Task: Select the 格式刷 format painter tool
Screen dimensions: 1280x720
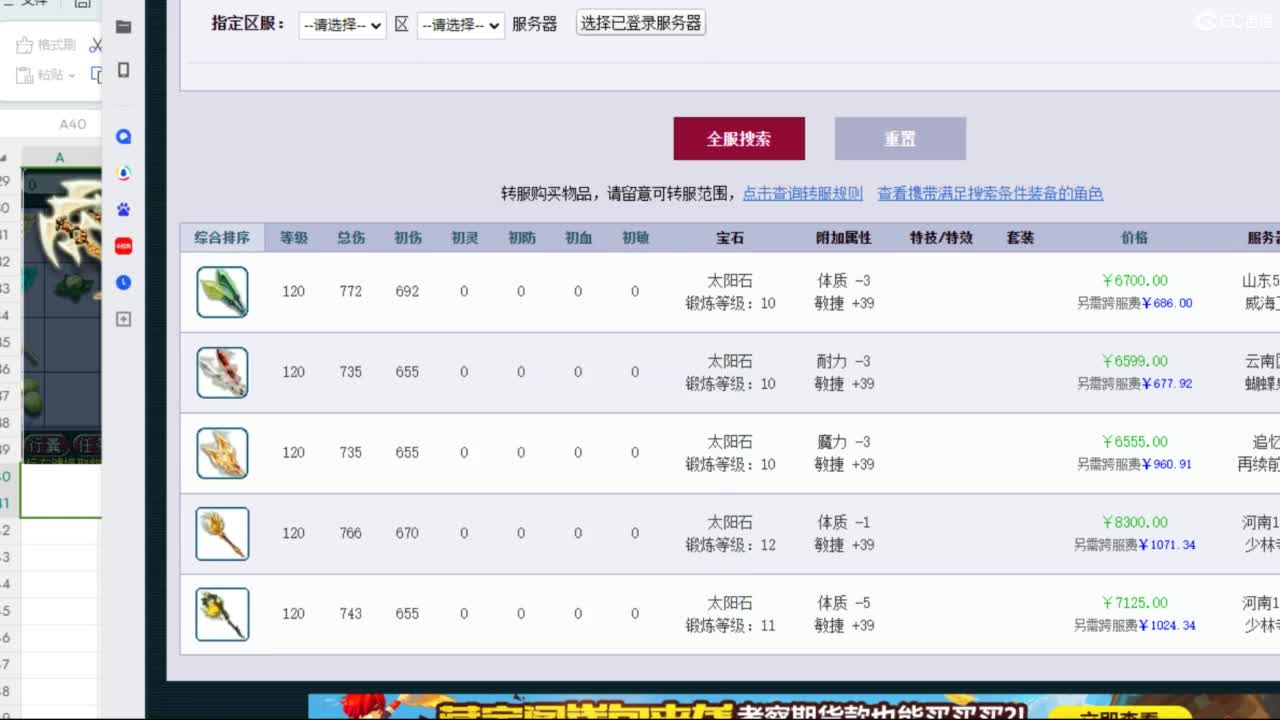Action: (48, 44)
